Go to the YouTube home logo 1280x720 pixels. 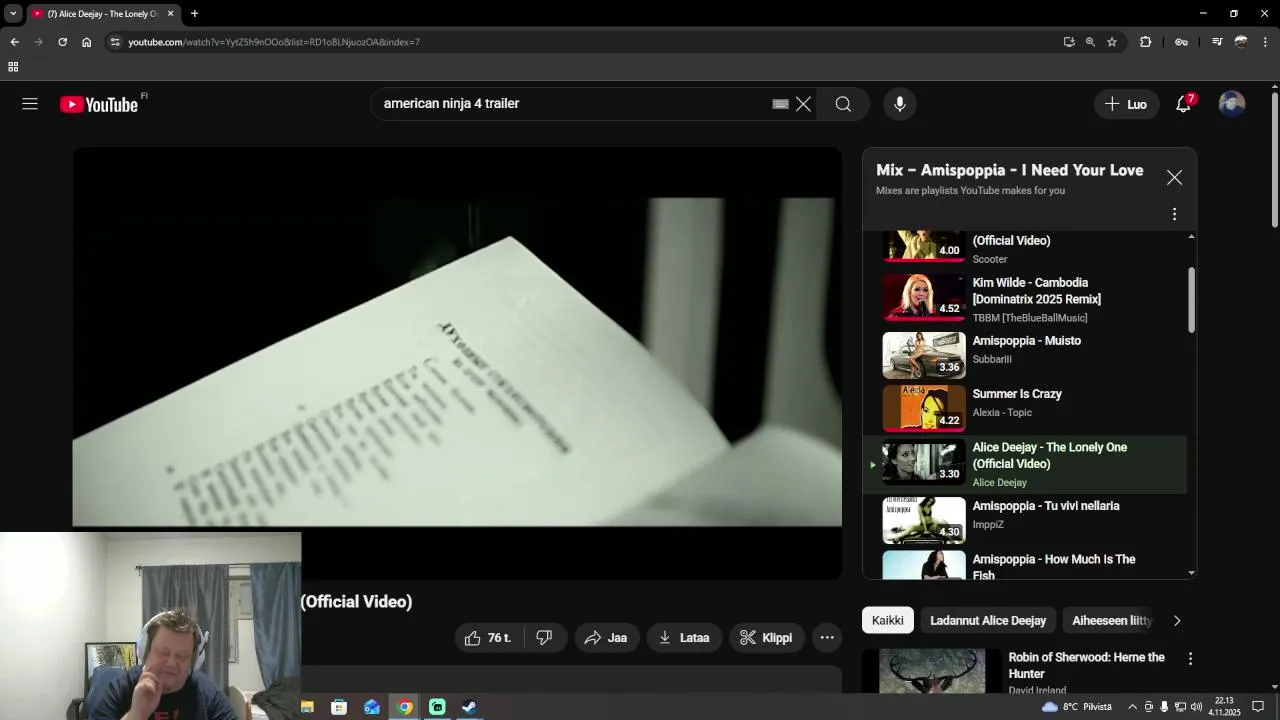[99, 104]
